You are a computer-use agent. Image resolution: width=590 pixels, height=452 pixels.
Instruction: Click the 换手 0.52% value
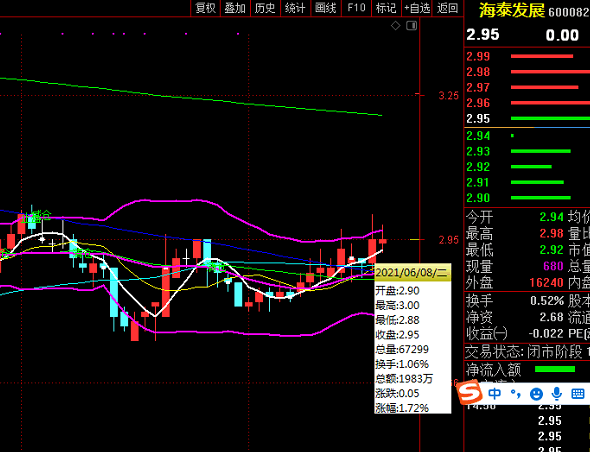click(x=547, y=301)
